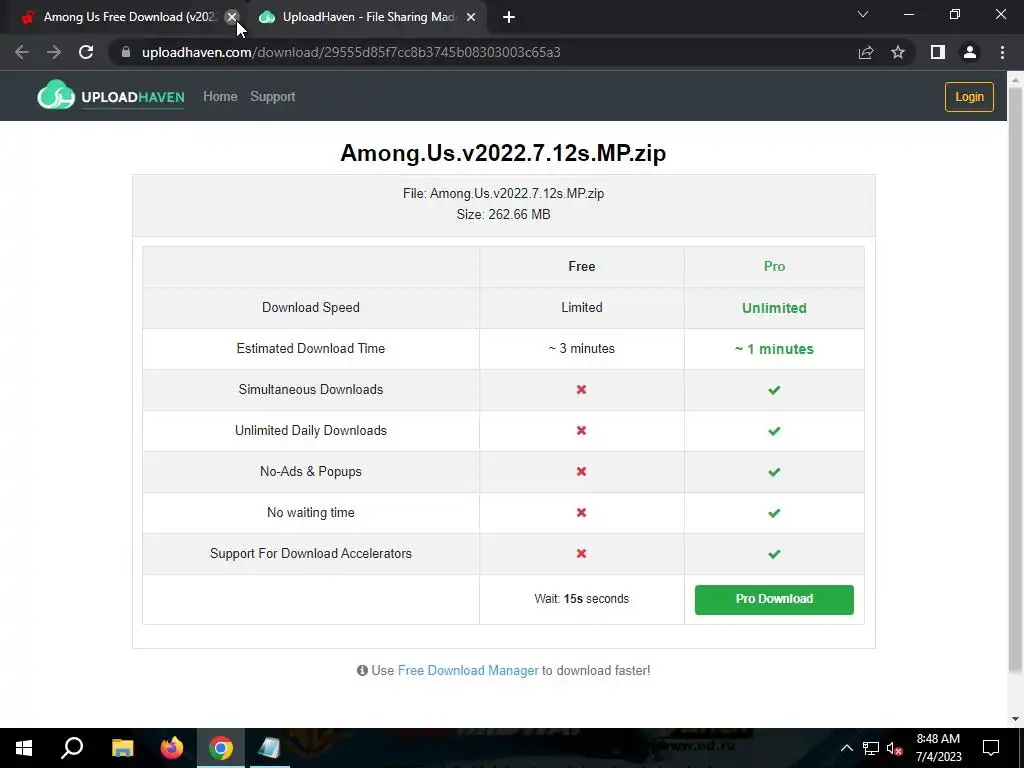Click the '~ 3 minutes' cell

coord(581,349)
